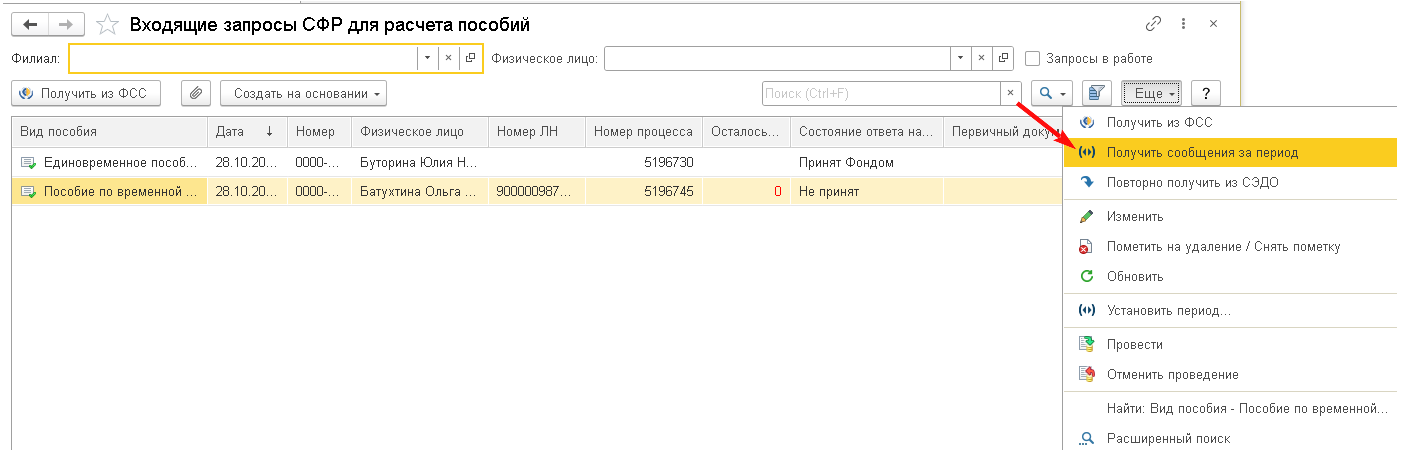
Task: Toggle the Еще menu button
Action: pyautogui.click(x=1152, y=93)
